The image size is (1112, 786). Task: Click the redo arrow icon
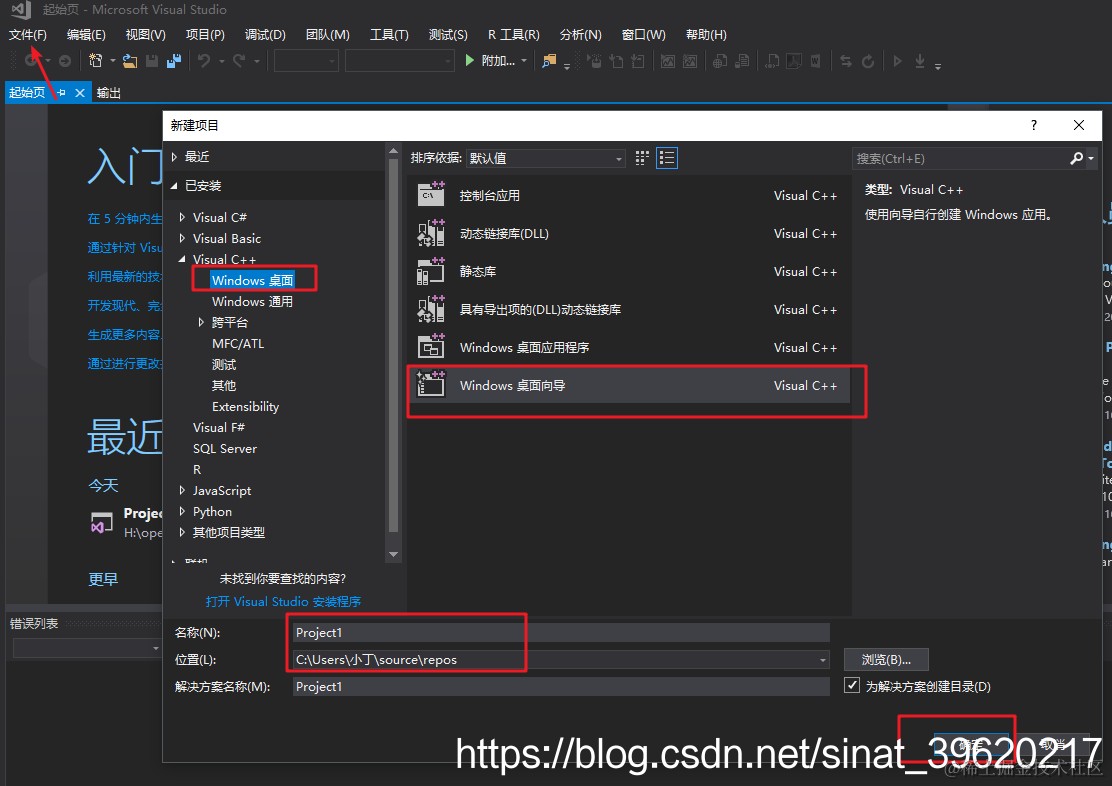tap(240, 61)
